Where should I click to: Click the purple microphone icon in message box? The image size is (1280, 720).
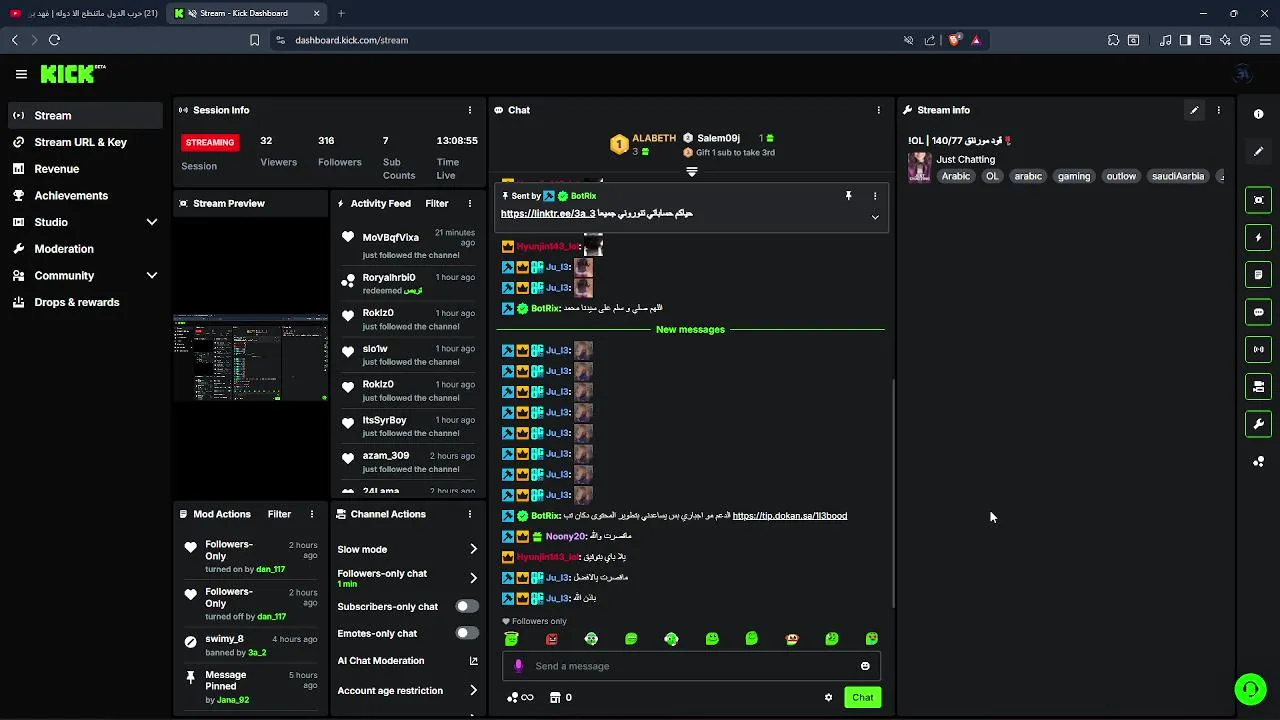click(518, 666)
